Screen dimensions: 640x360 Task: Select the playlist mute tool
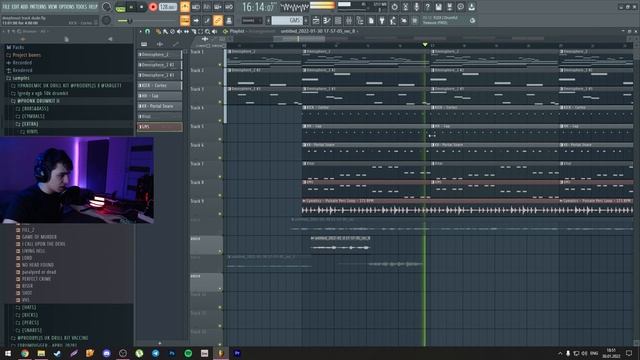tap(179, 31)
